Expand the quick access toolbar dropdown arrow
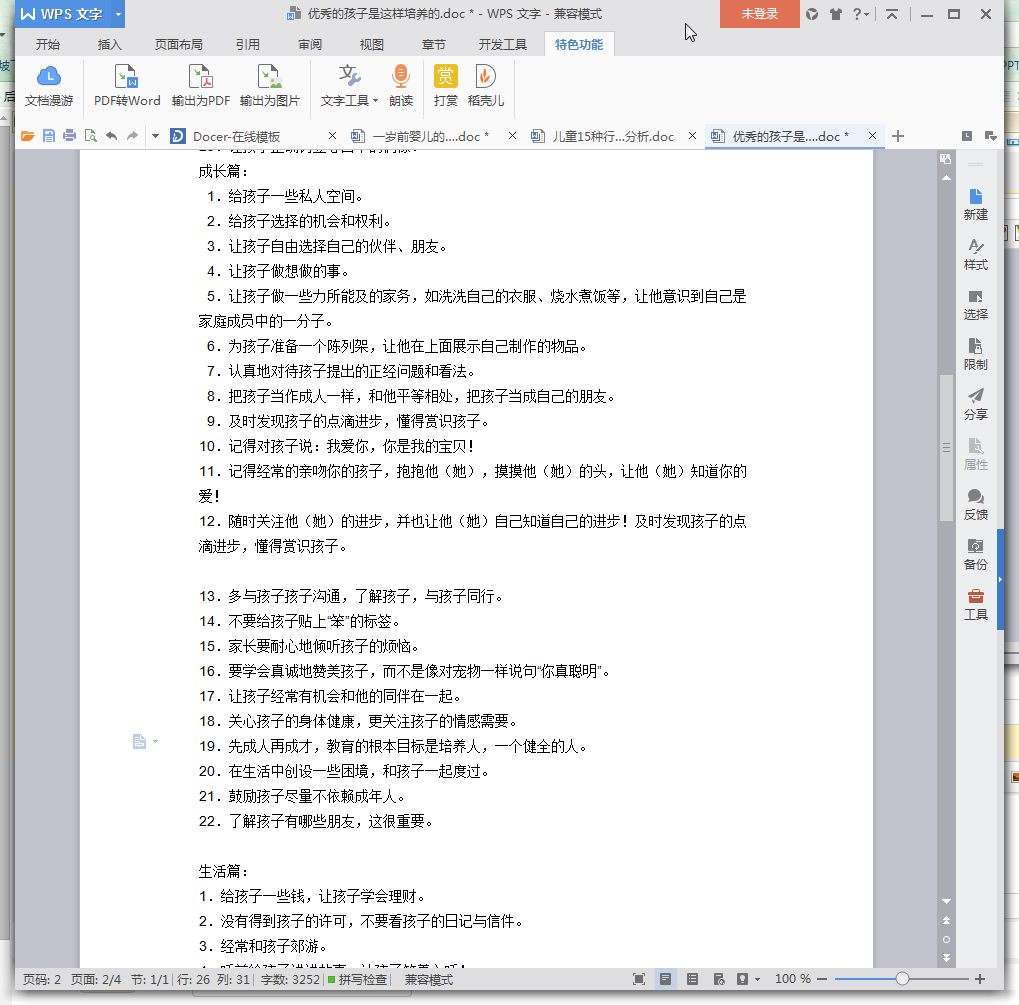This screenshot has width=1019, height=1005. click(155, 136)
